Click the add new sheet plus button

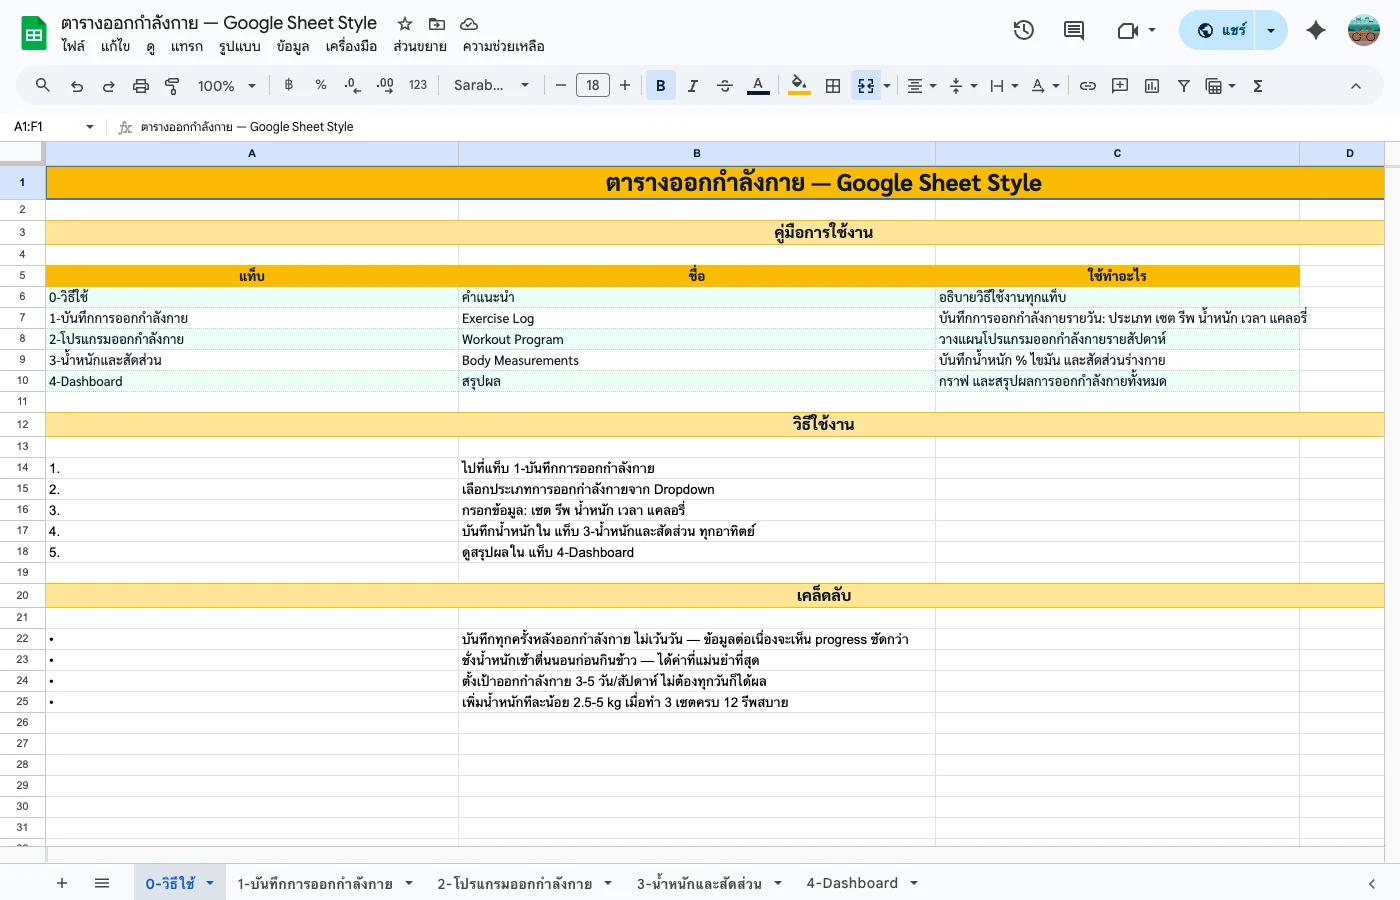tap(62, 883)
